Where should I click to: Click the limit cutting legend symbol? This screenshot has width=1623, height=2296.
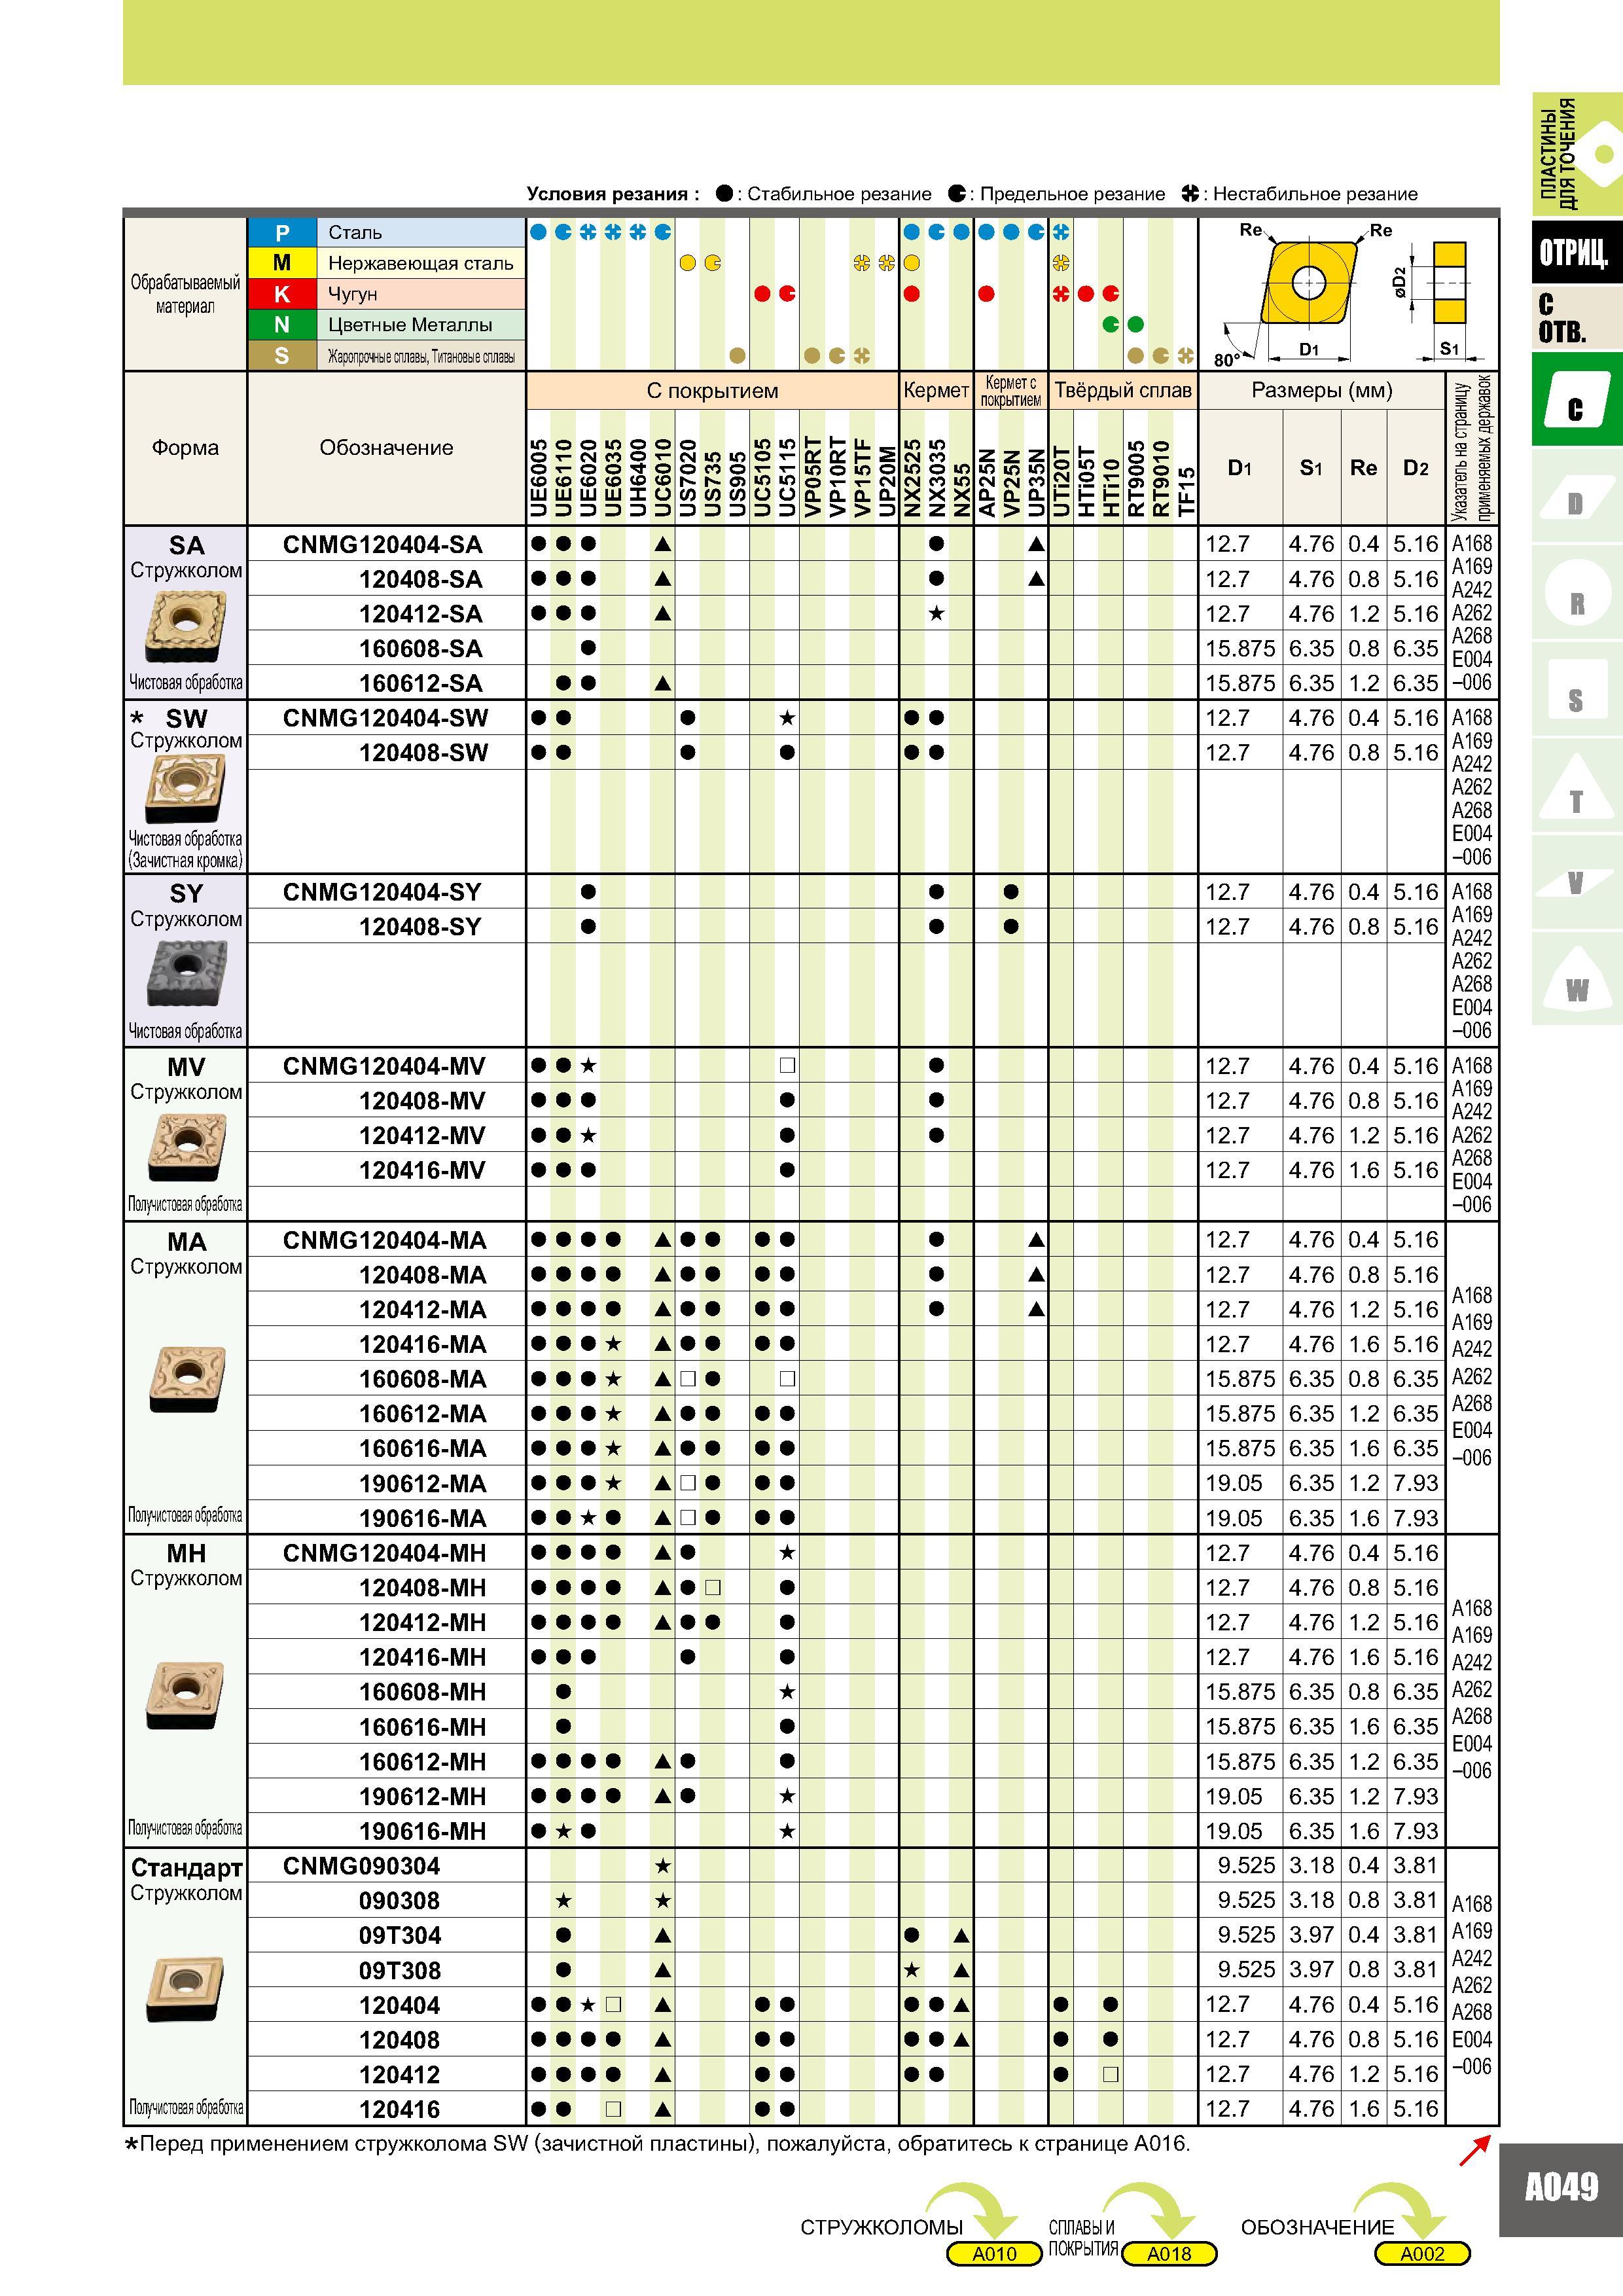pyautogui.click(x=957, y=194)
